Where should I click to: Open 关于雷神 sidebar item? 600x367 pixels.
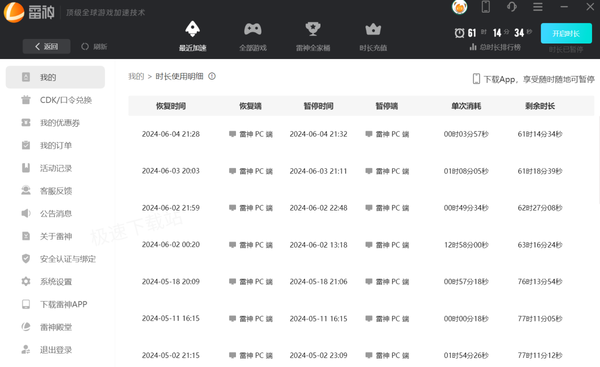[x=55, y=236]
